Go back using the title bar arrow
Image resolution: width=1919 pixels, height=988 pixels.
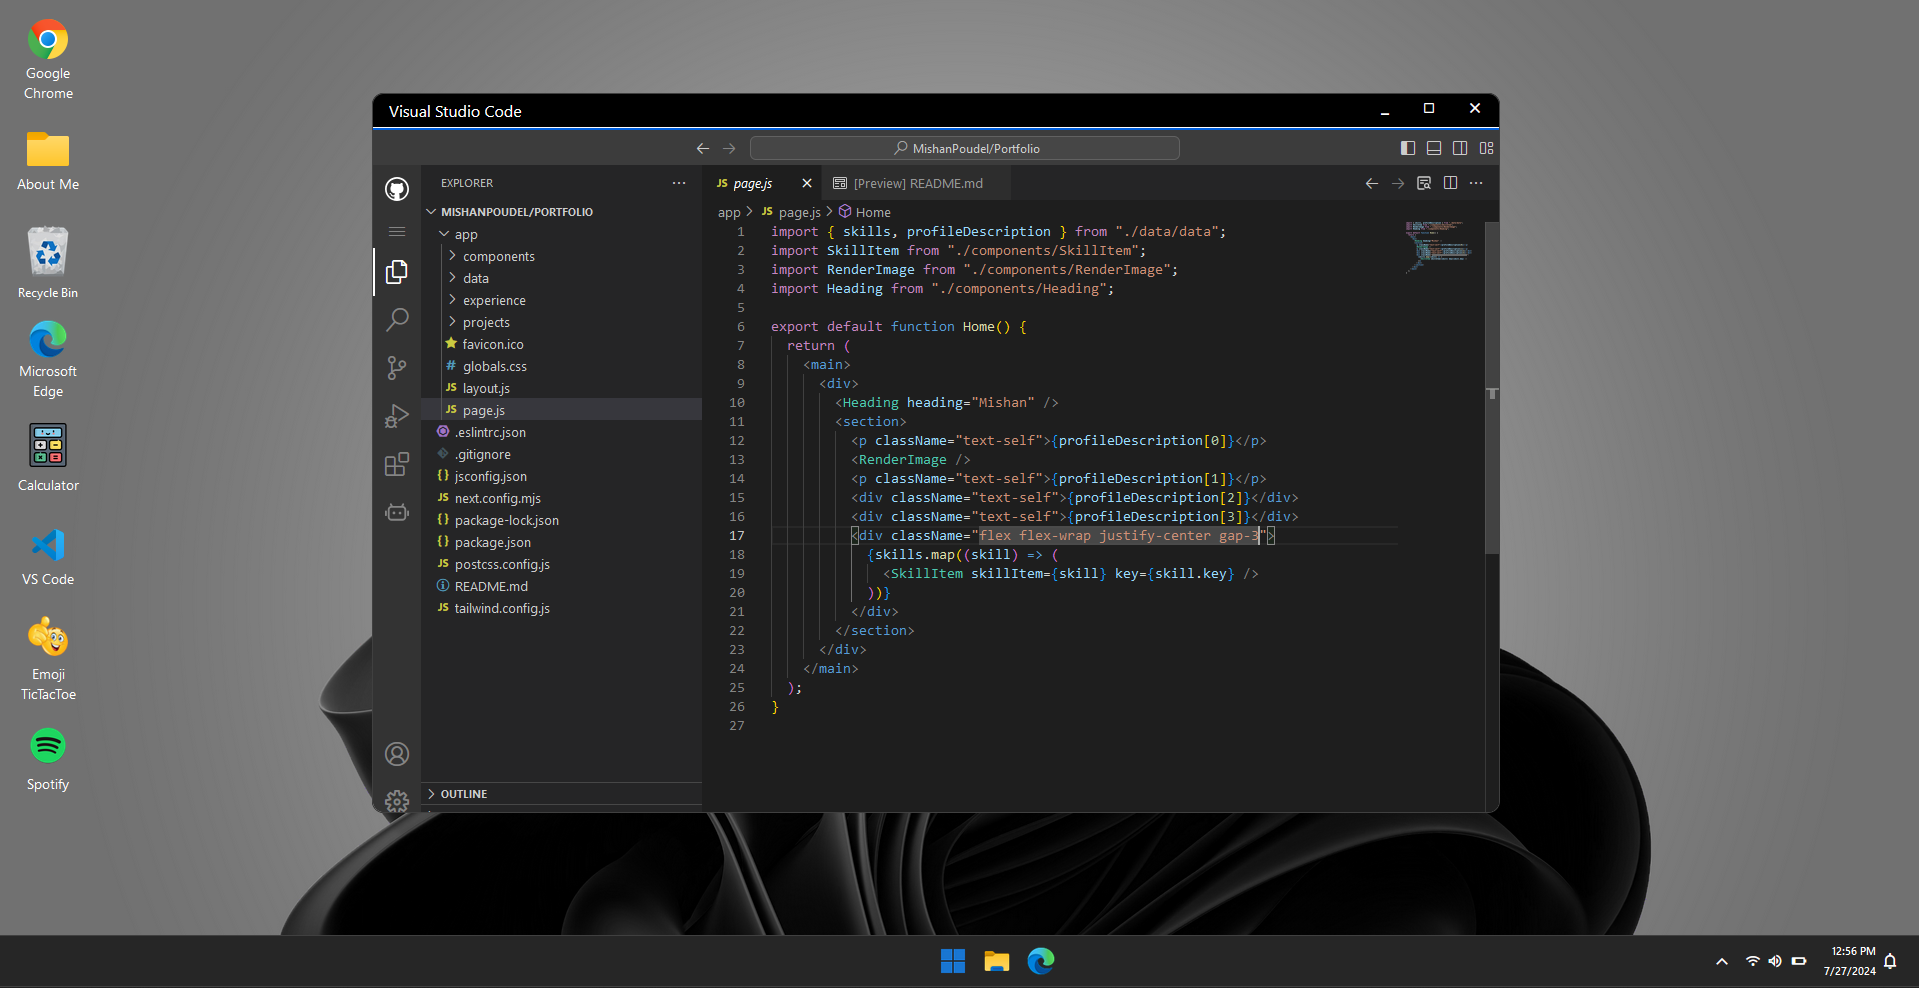tap(703, 148)
